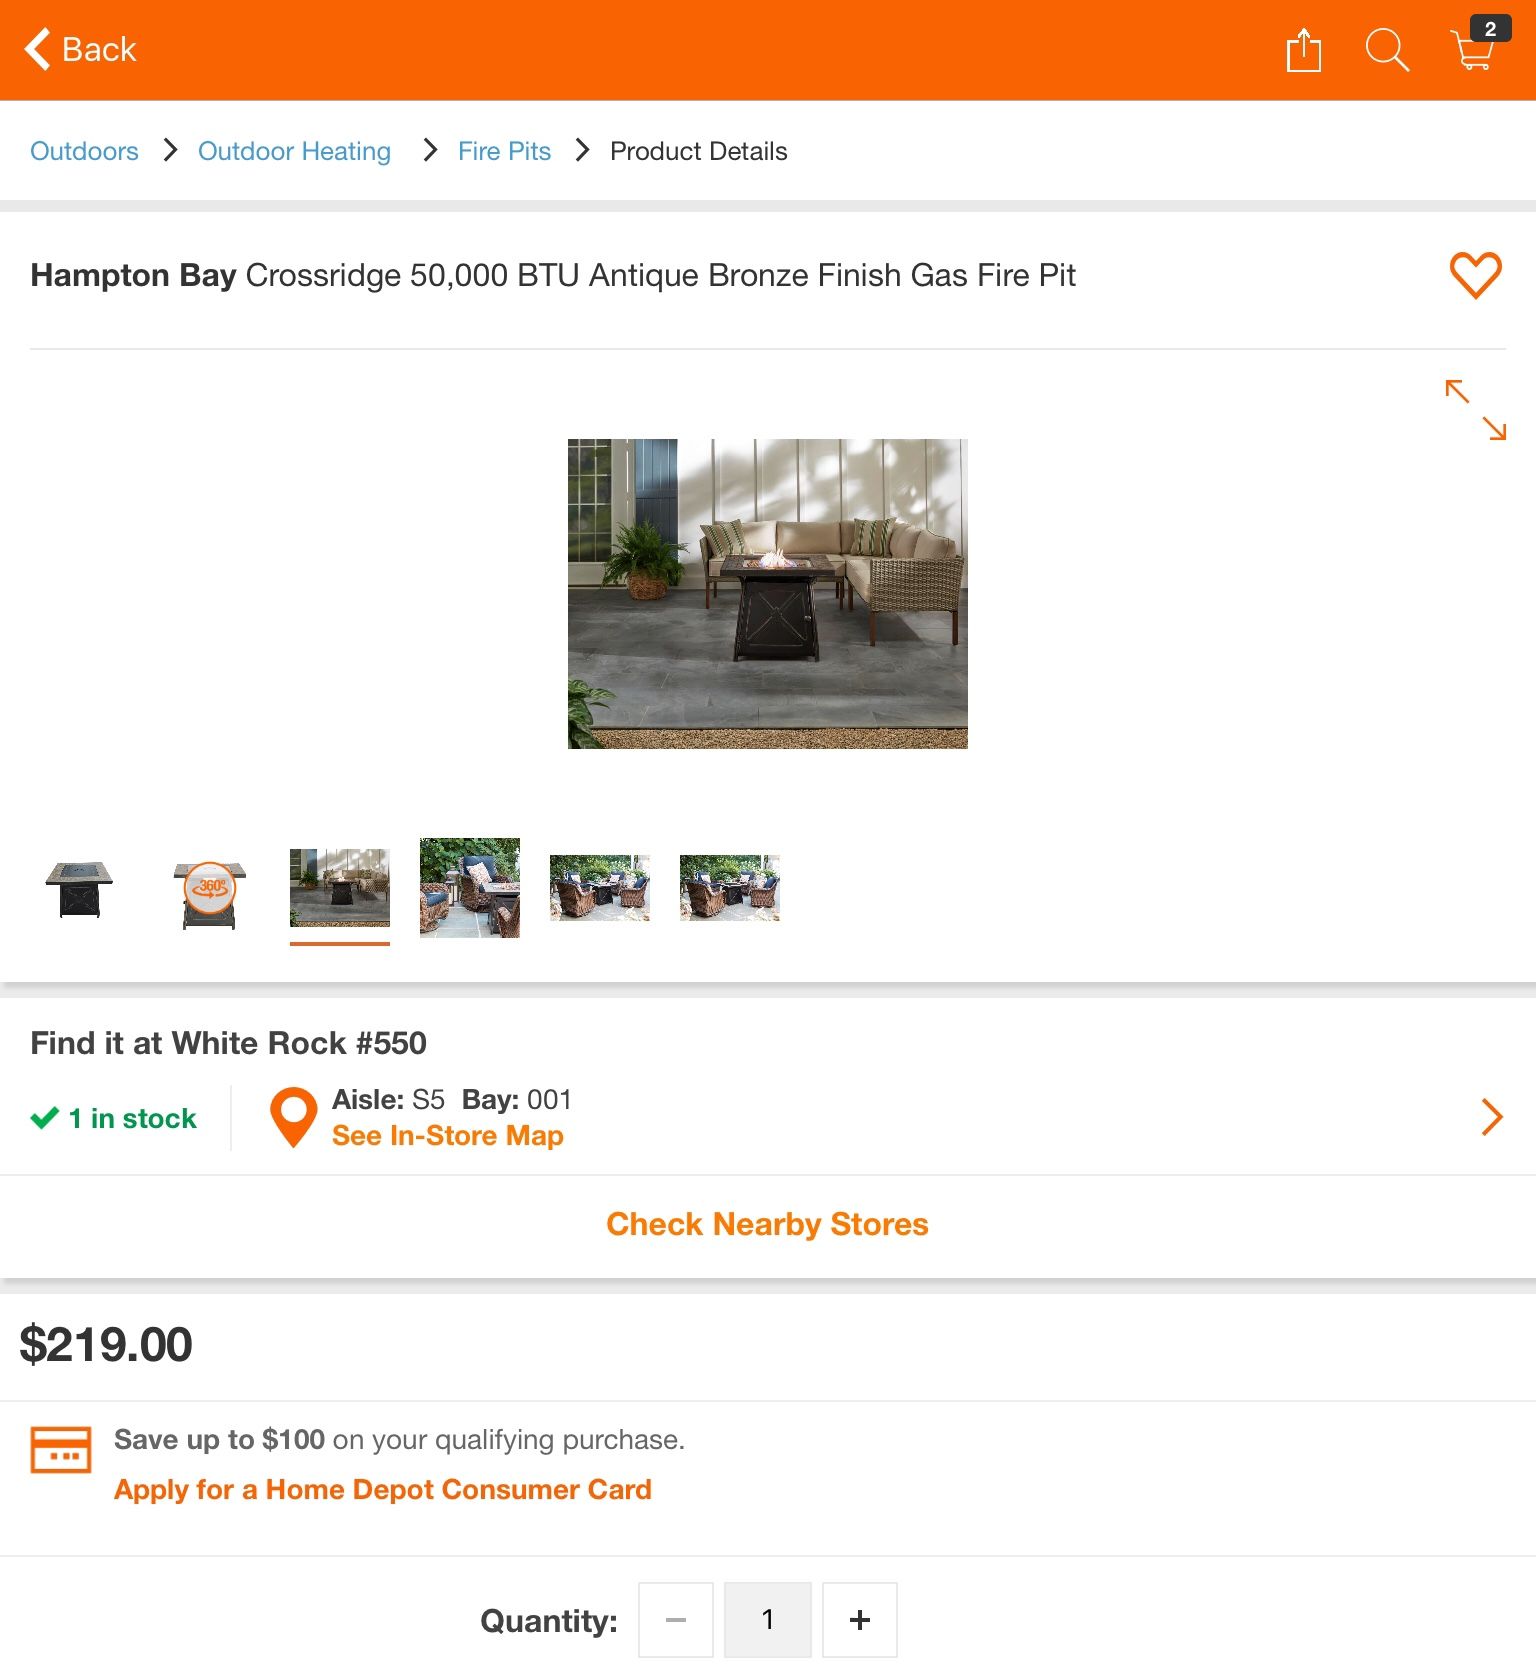Open the share icon in header
Image resolution: width=1536 pixels, height=1671 pixels.
point(1303,49)
